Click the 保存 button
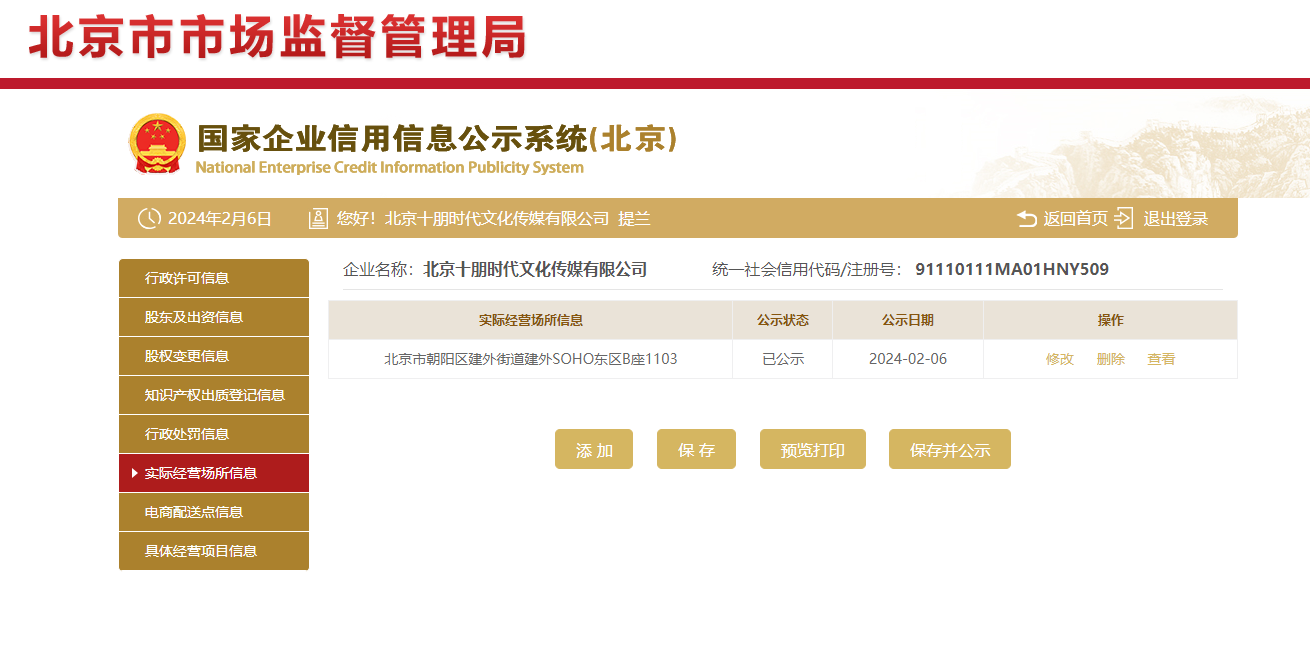 pyautogui.click(x=696, y=449)
